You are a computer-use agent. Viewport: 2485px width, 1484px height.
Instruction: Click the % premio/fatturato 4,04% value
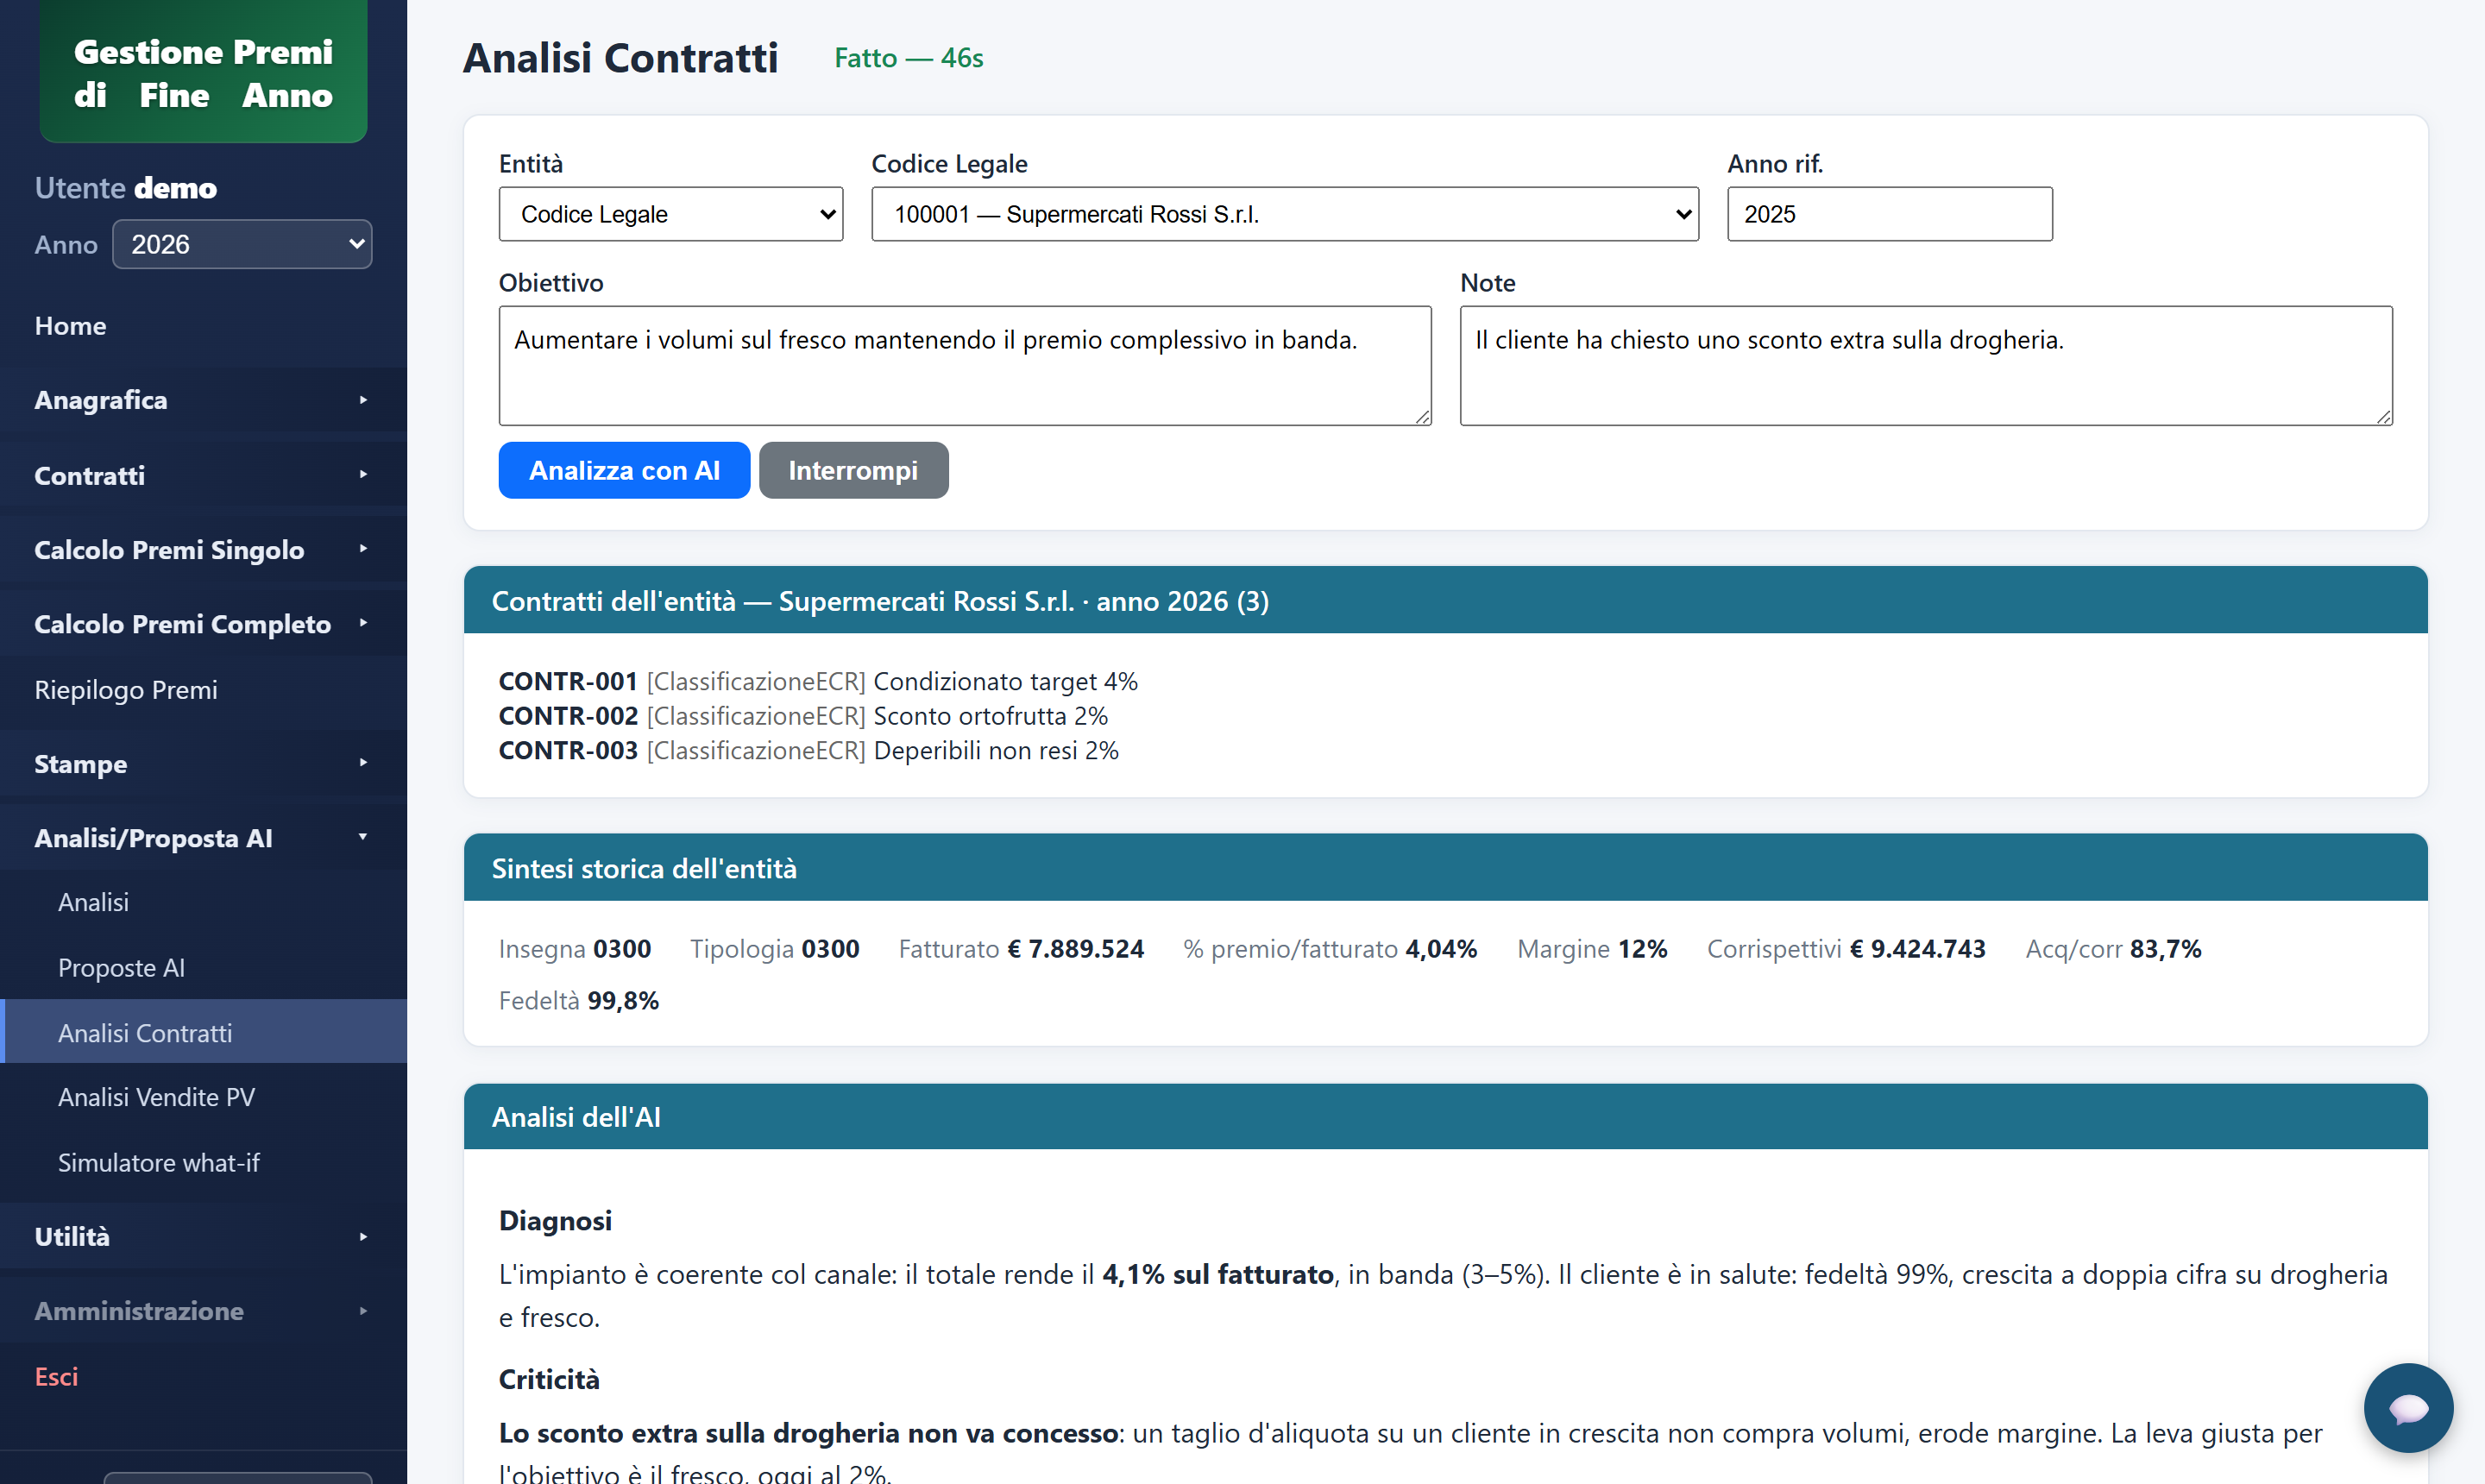point(1329,948)
